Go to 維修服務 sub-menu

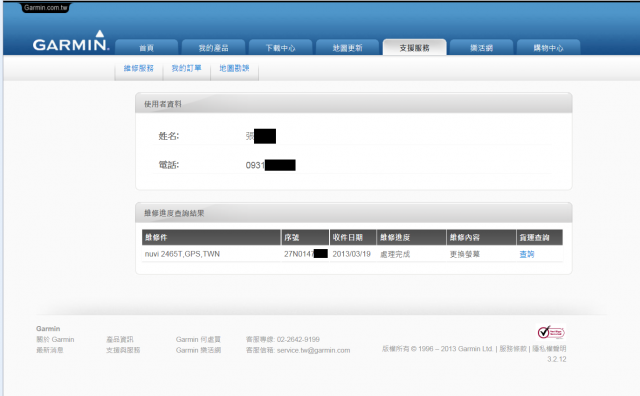point(139,68)
